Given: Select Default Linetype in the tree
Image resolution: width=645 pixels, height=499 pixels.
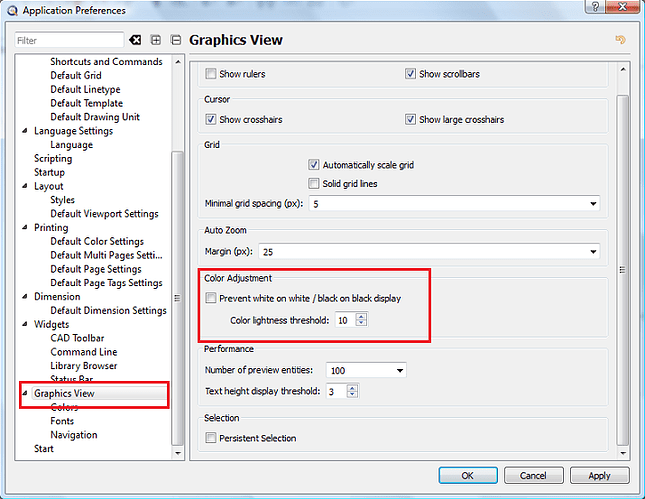Looking at the screenshot, I should pos(86,89).
